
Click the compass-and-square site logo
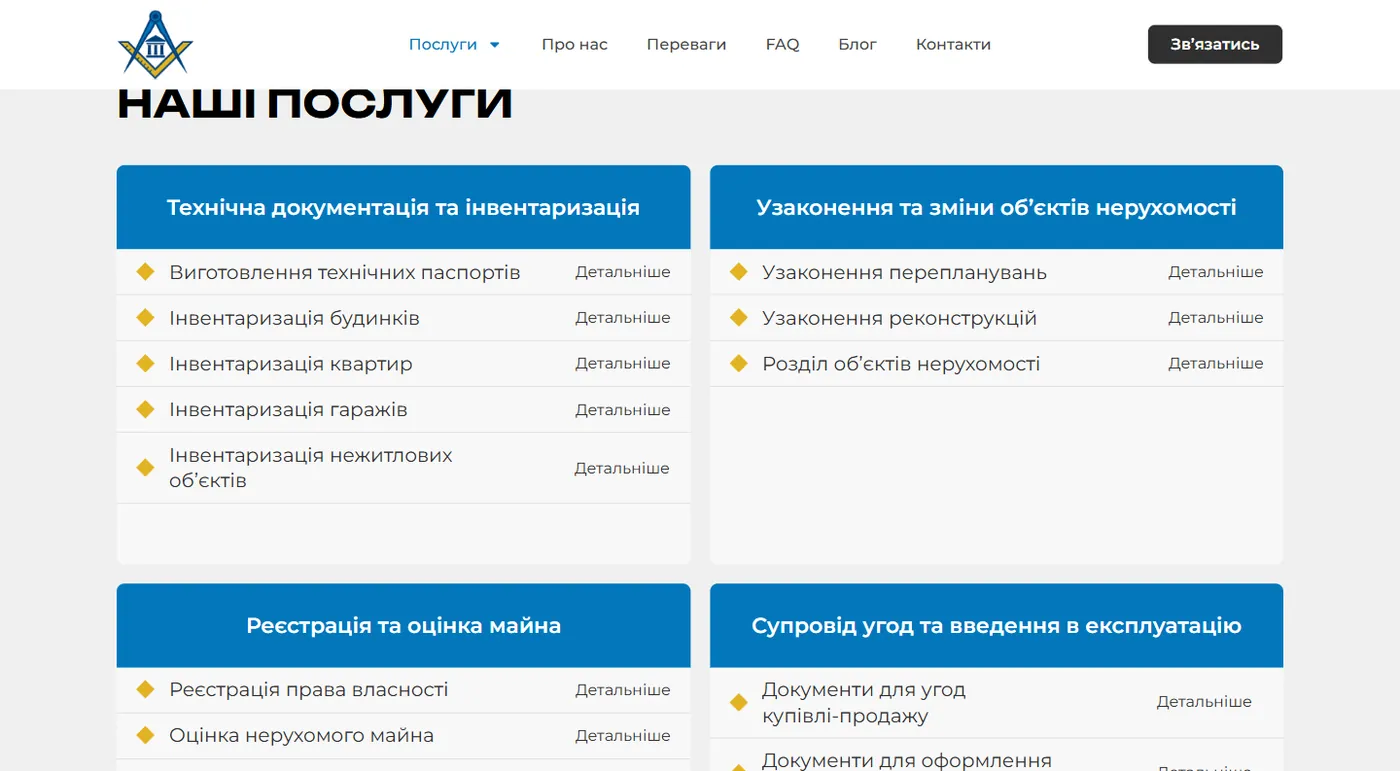pyautogui.click(x=156, y=44)
